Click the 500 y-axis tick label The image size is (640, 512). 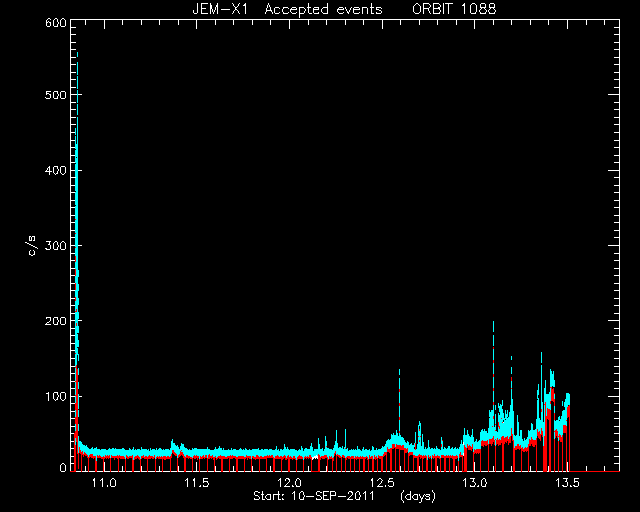point(56,95)
